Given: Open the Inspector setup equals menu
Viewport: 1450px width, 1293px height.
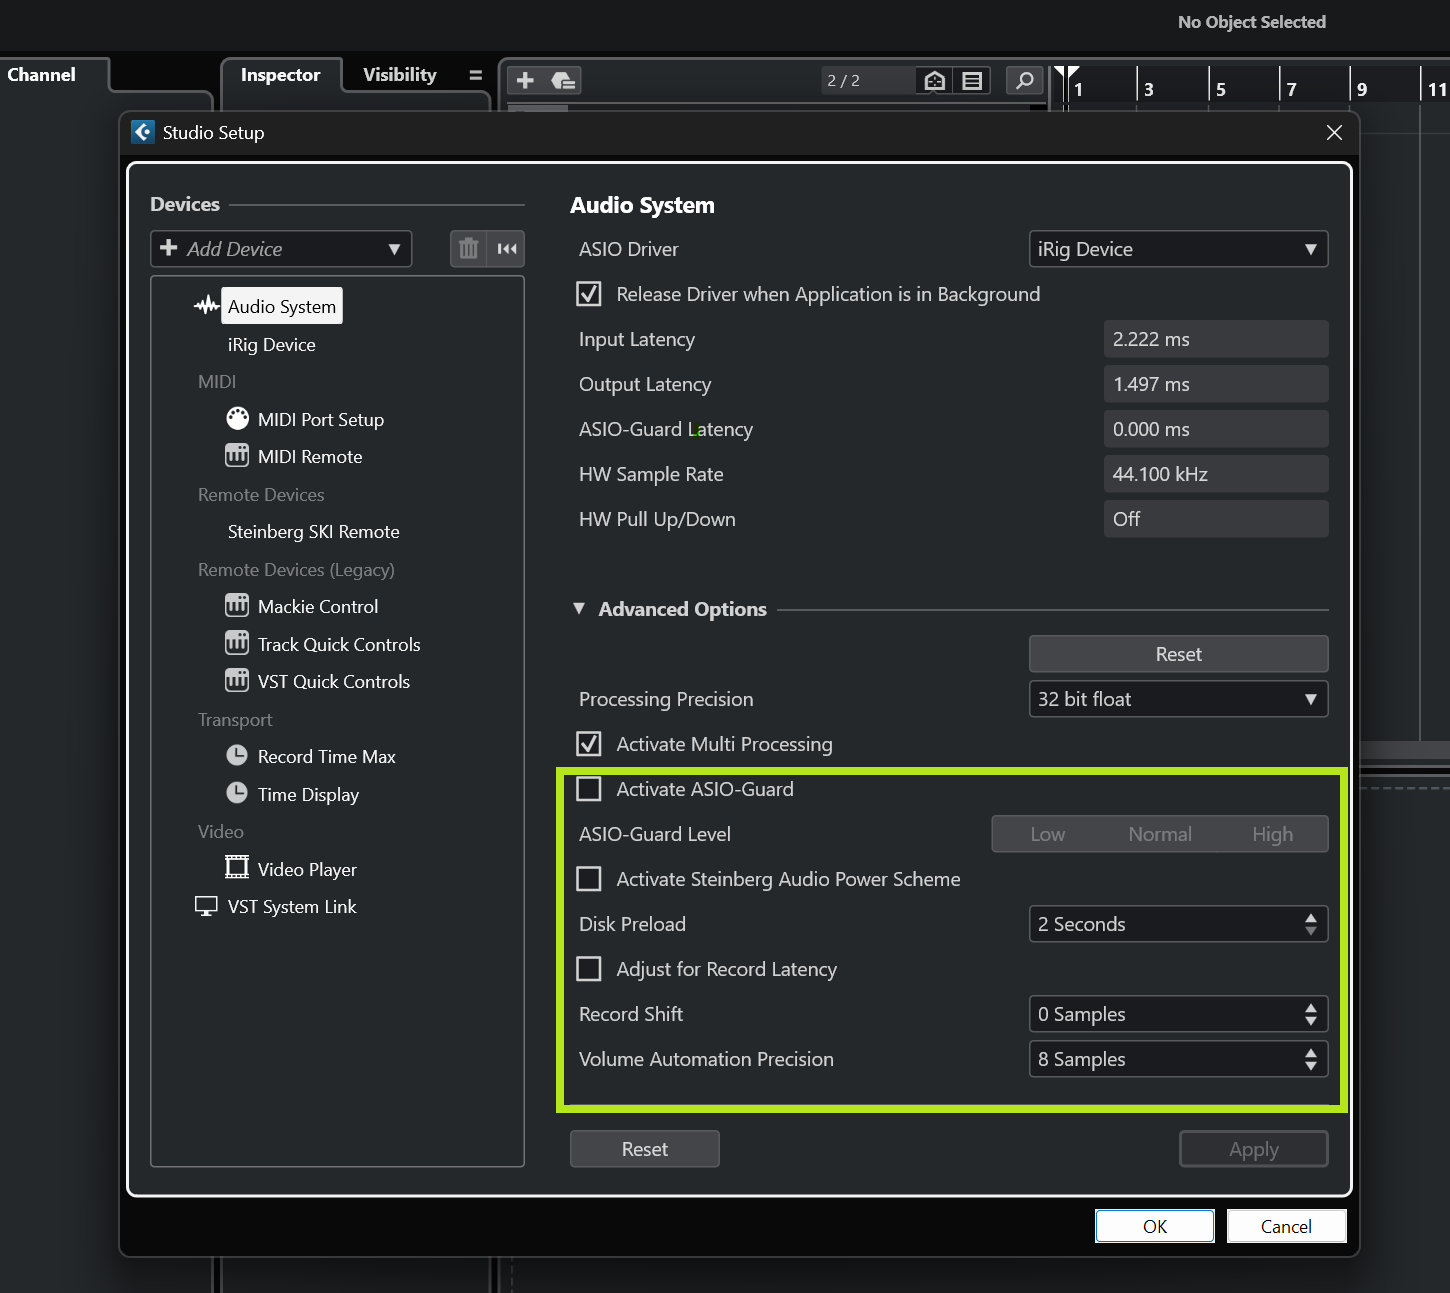Looking at the screenshot, I should click(x=476, y=75).
